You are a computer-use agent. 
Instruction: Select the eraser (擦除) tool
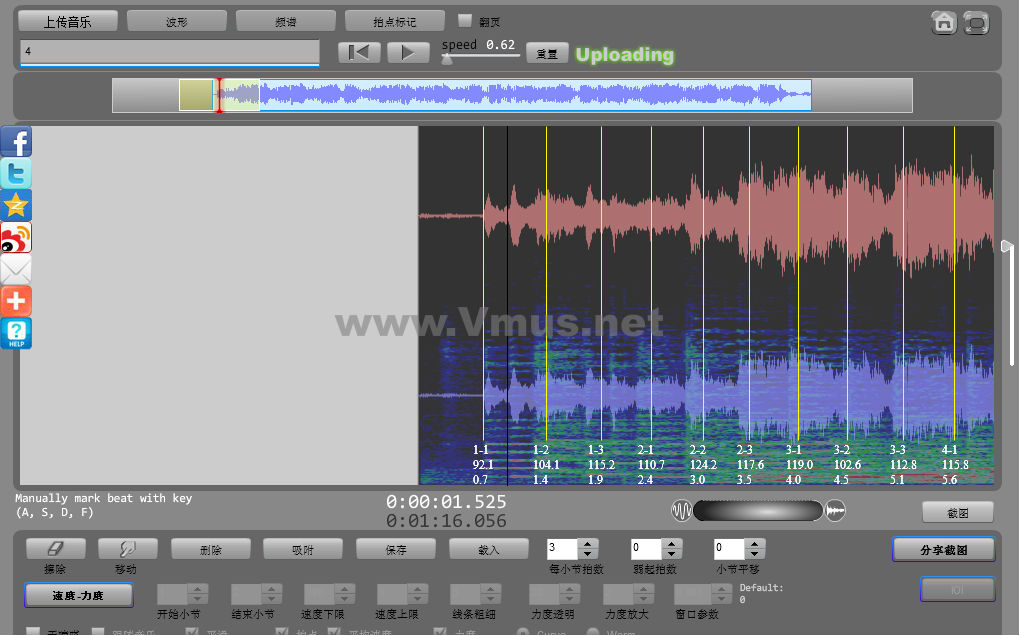56,549
